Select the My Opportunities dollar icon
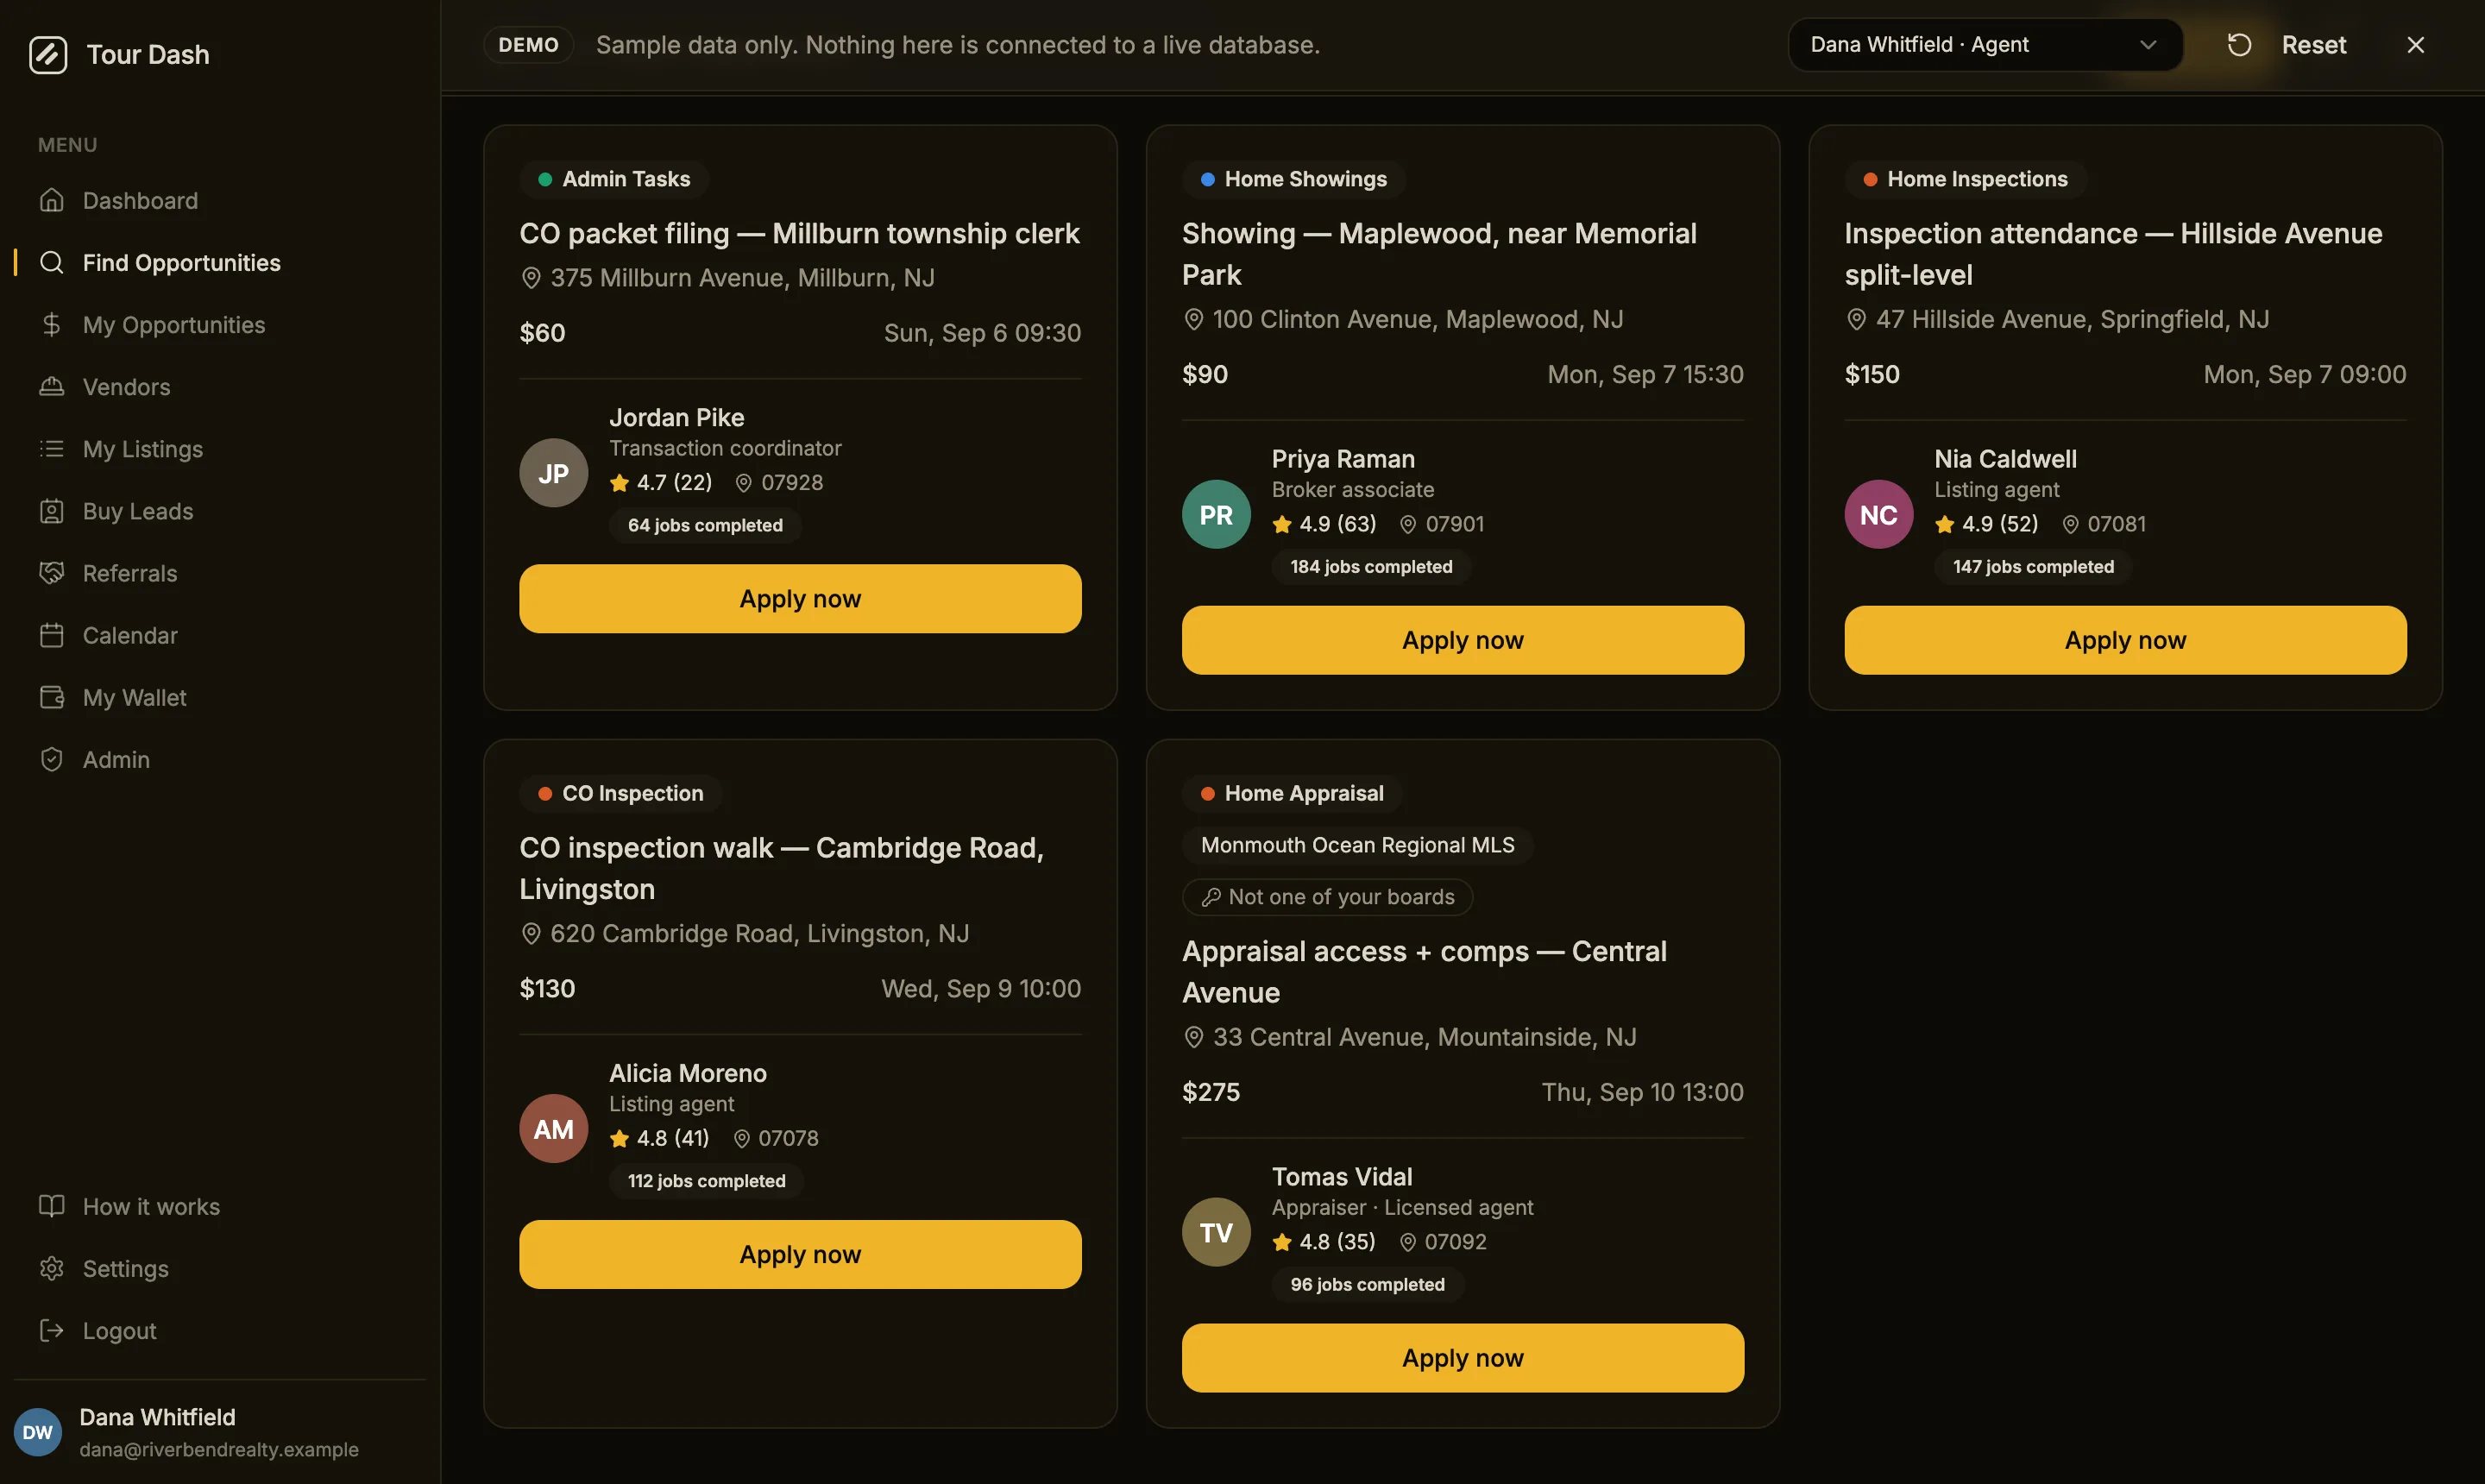This screenshot has height=1484, width=2485. pyautogui.click(x=51, y=324)
